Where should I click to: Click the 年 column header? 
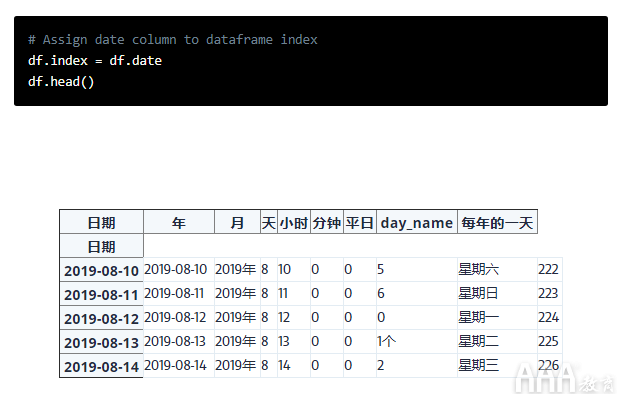[179, 222]
